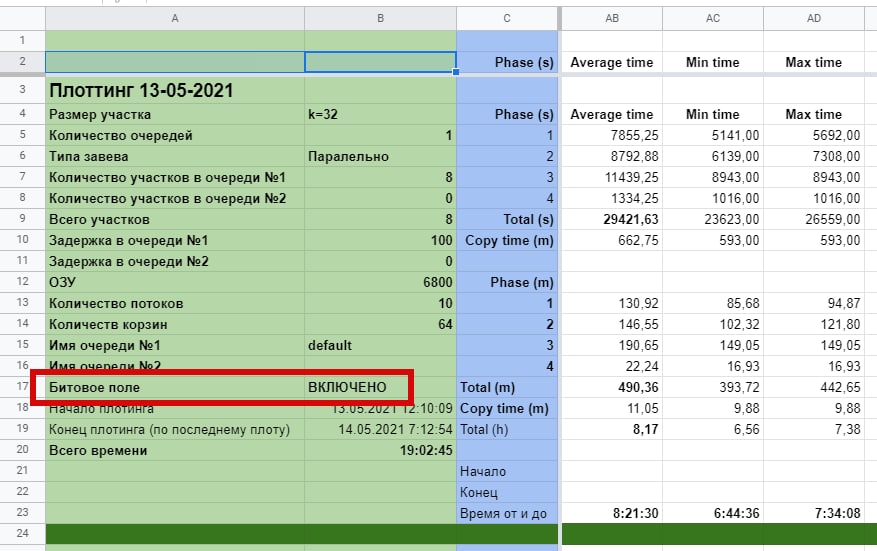
Task: Click cell 'Размер участка'
Action: pyautogui.click(x=175, y=114)
